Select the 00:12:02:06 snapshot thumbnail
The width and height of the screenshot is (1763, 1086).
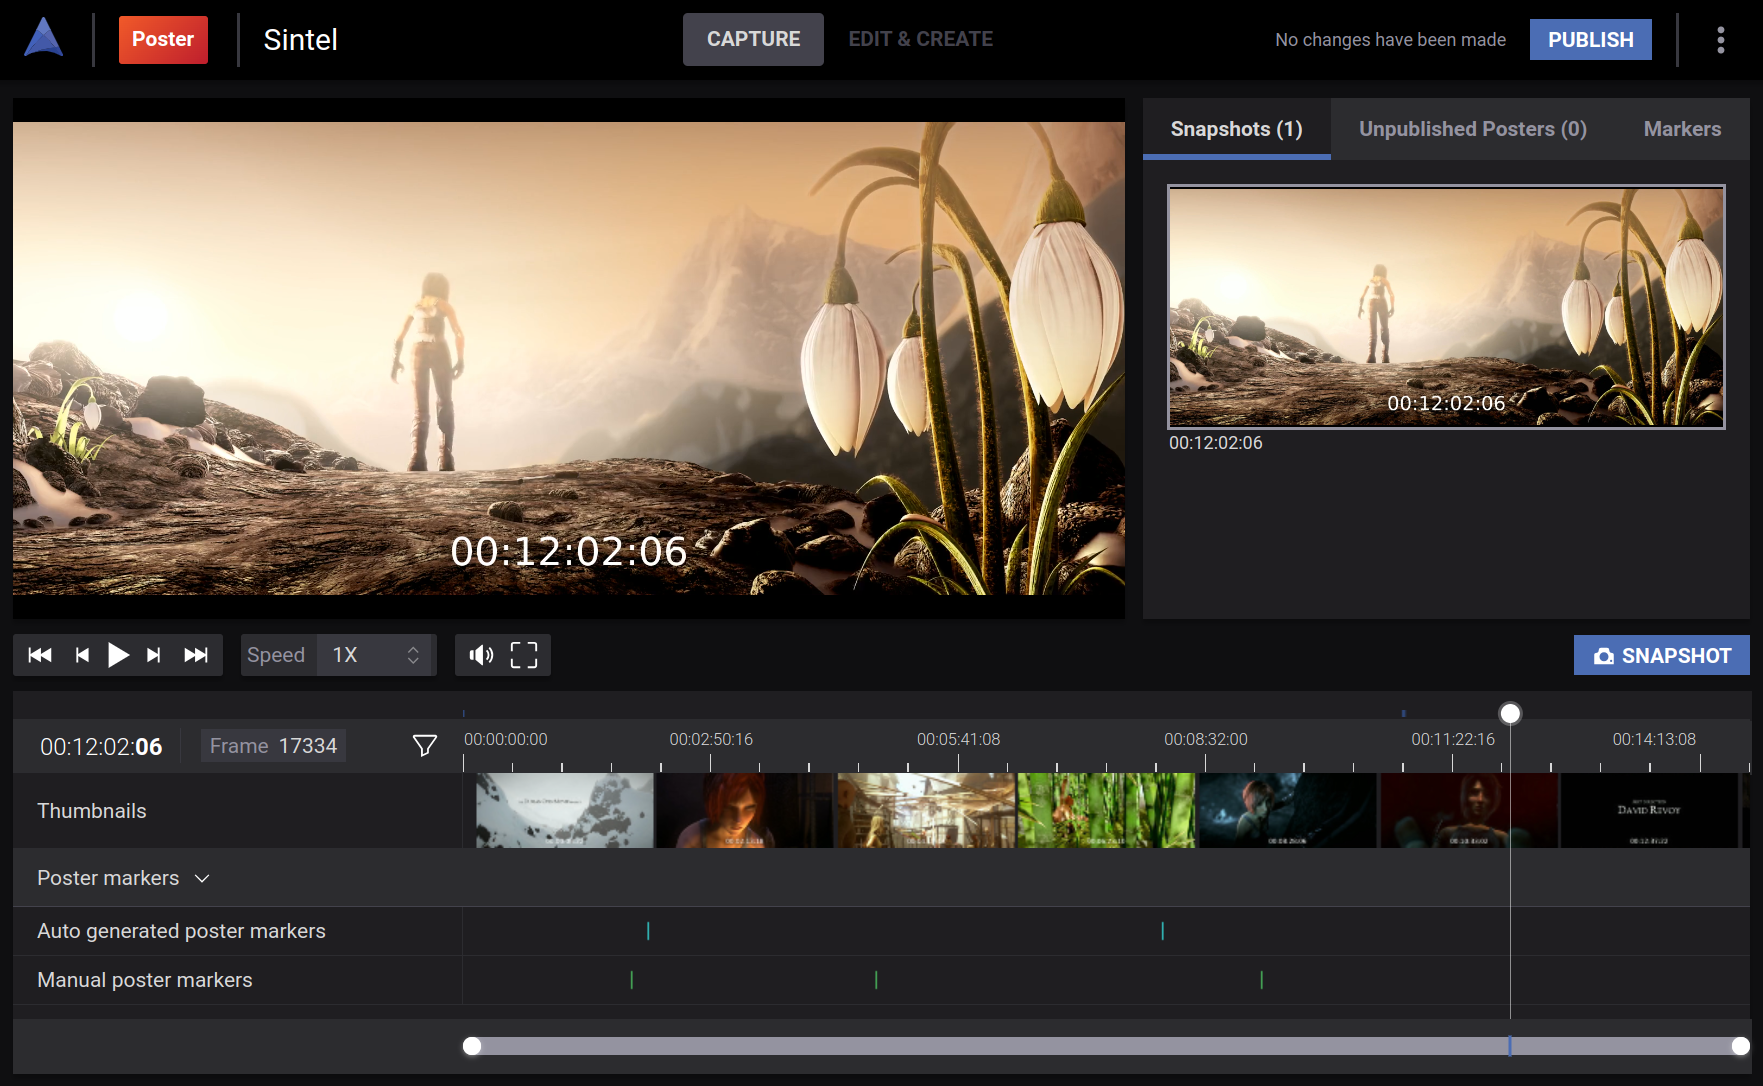1446,307
